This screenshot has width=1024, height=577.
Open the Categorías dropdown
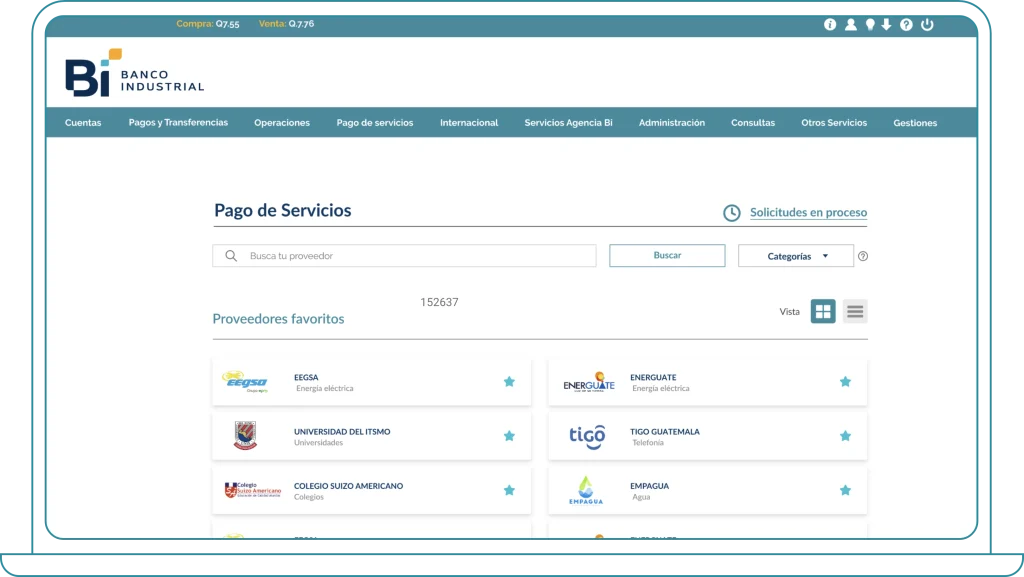coord(795,256)
